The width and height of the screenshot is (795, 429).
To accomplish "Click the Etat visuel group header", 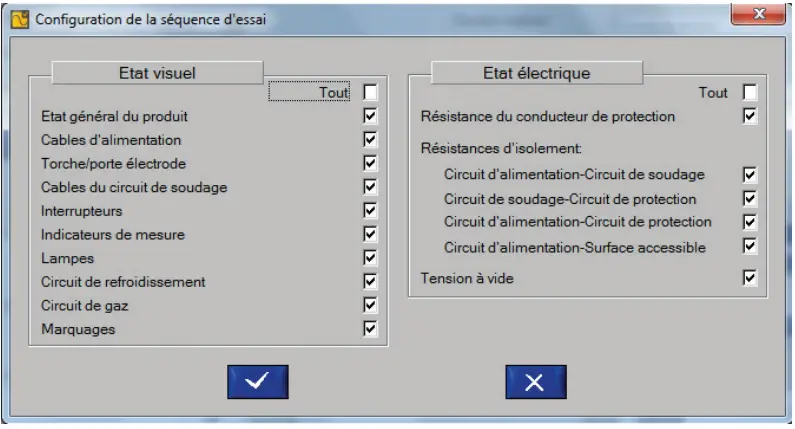I will (x=157, y=73).
